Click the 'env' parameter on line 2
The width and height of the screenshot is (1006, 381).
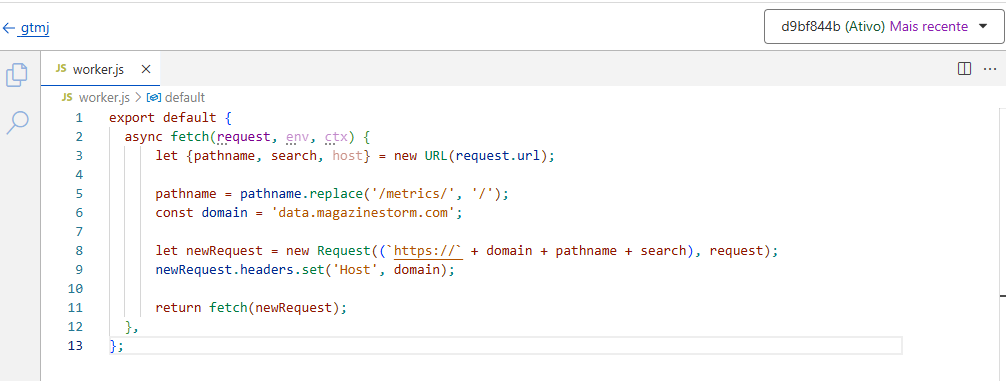click(x=298, y=137)
